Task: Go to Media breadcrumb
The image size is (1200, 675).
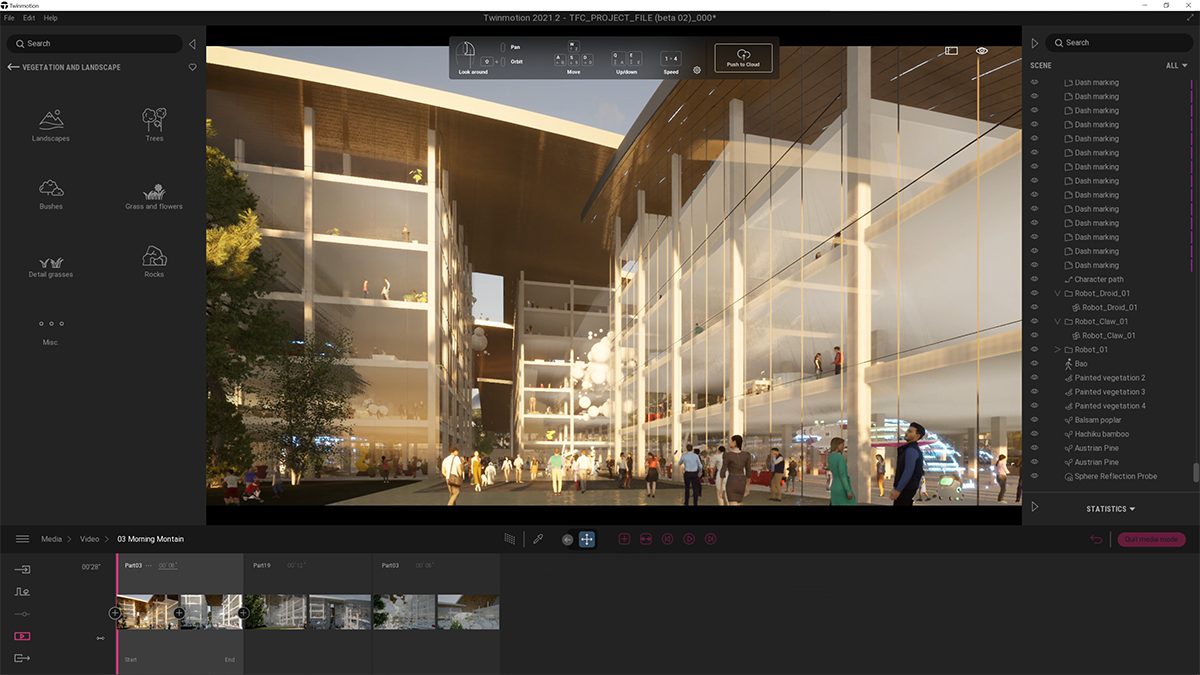Action: (x=51, y=539)
